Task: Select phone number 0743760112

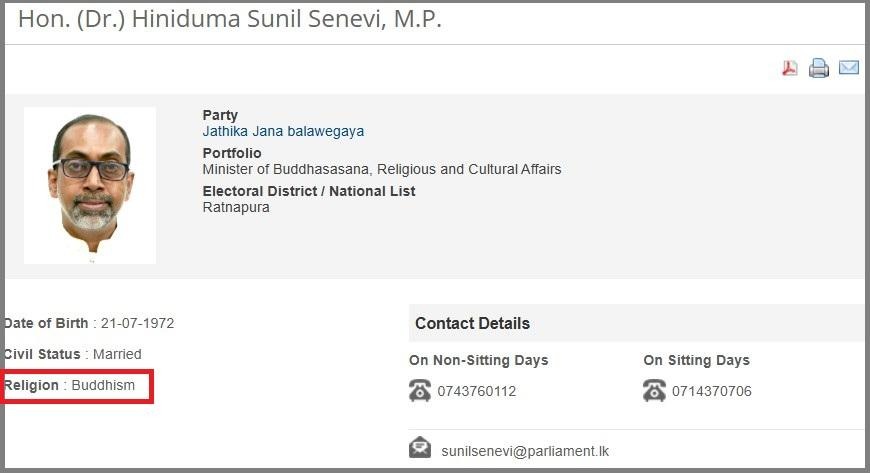Action: click(477, 391)
